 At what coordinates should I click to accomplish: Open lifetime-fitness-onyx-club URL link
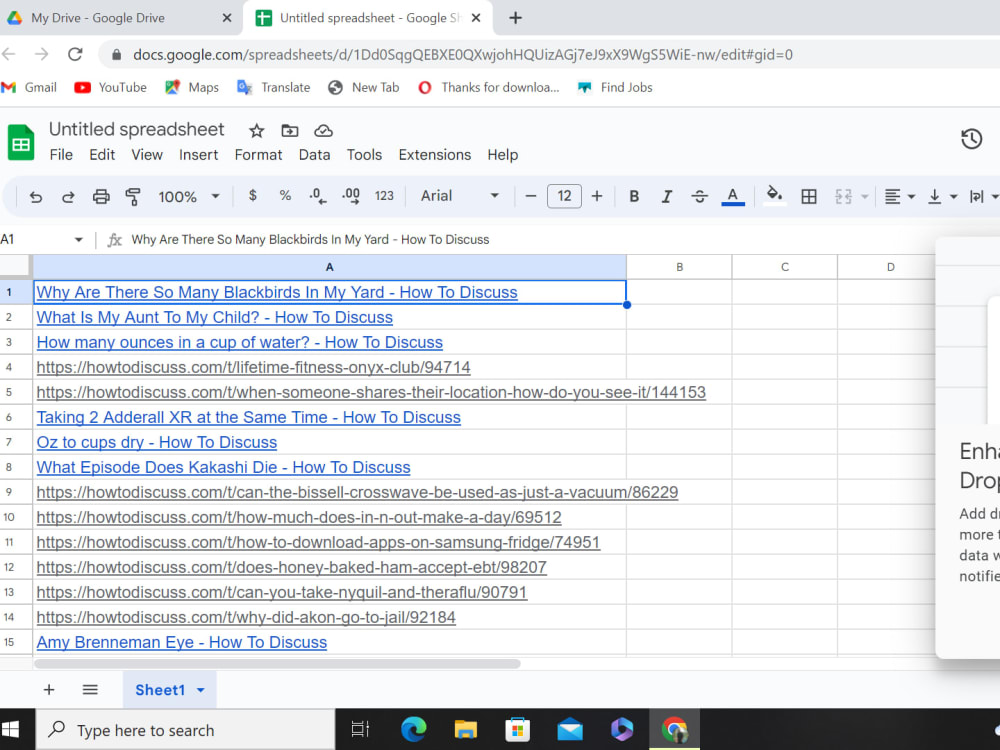click(253, 367)
